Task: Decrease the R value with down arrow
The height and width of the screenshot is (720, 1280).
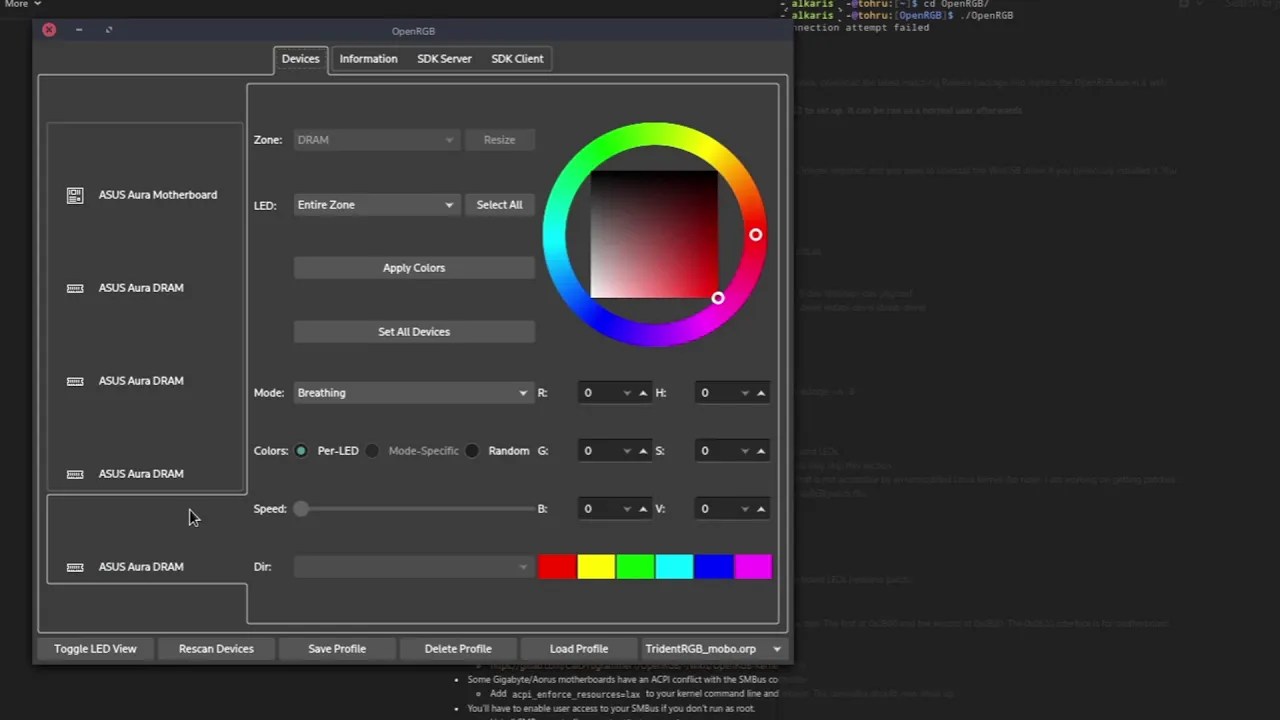Action: coord(627,393)
